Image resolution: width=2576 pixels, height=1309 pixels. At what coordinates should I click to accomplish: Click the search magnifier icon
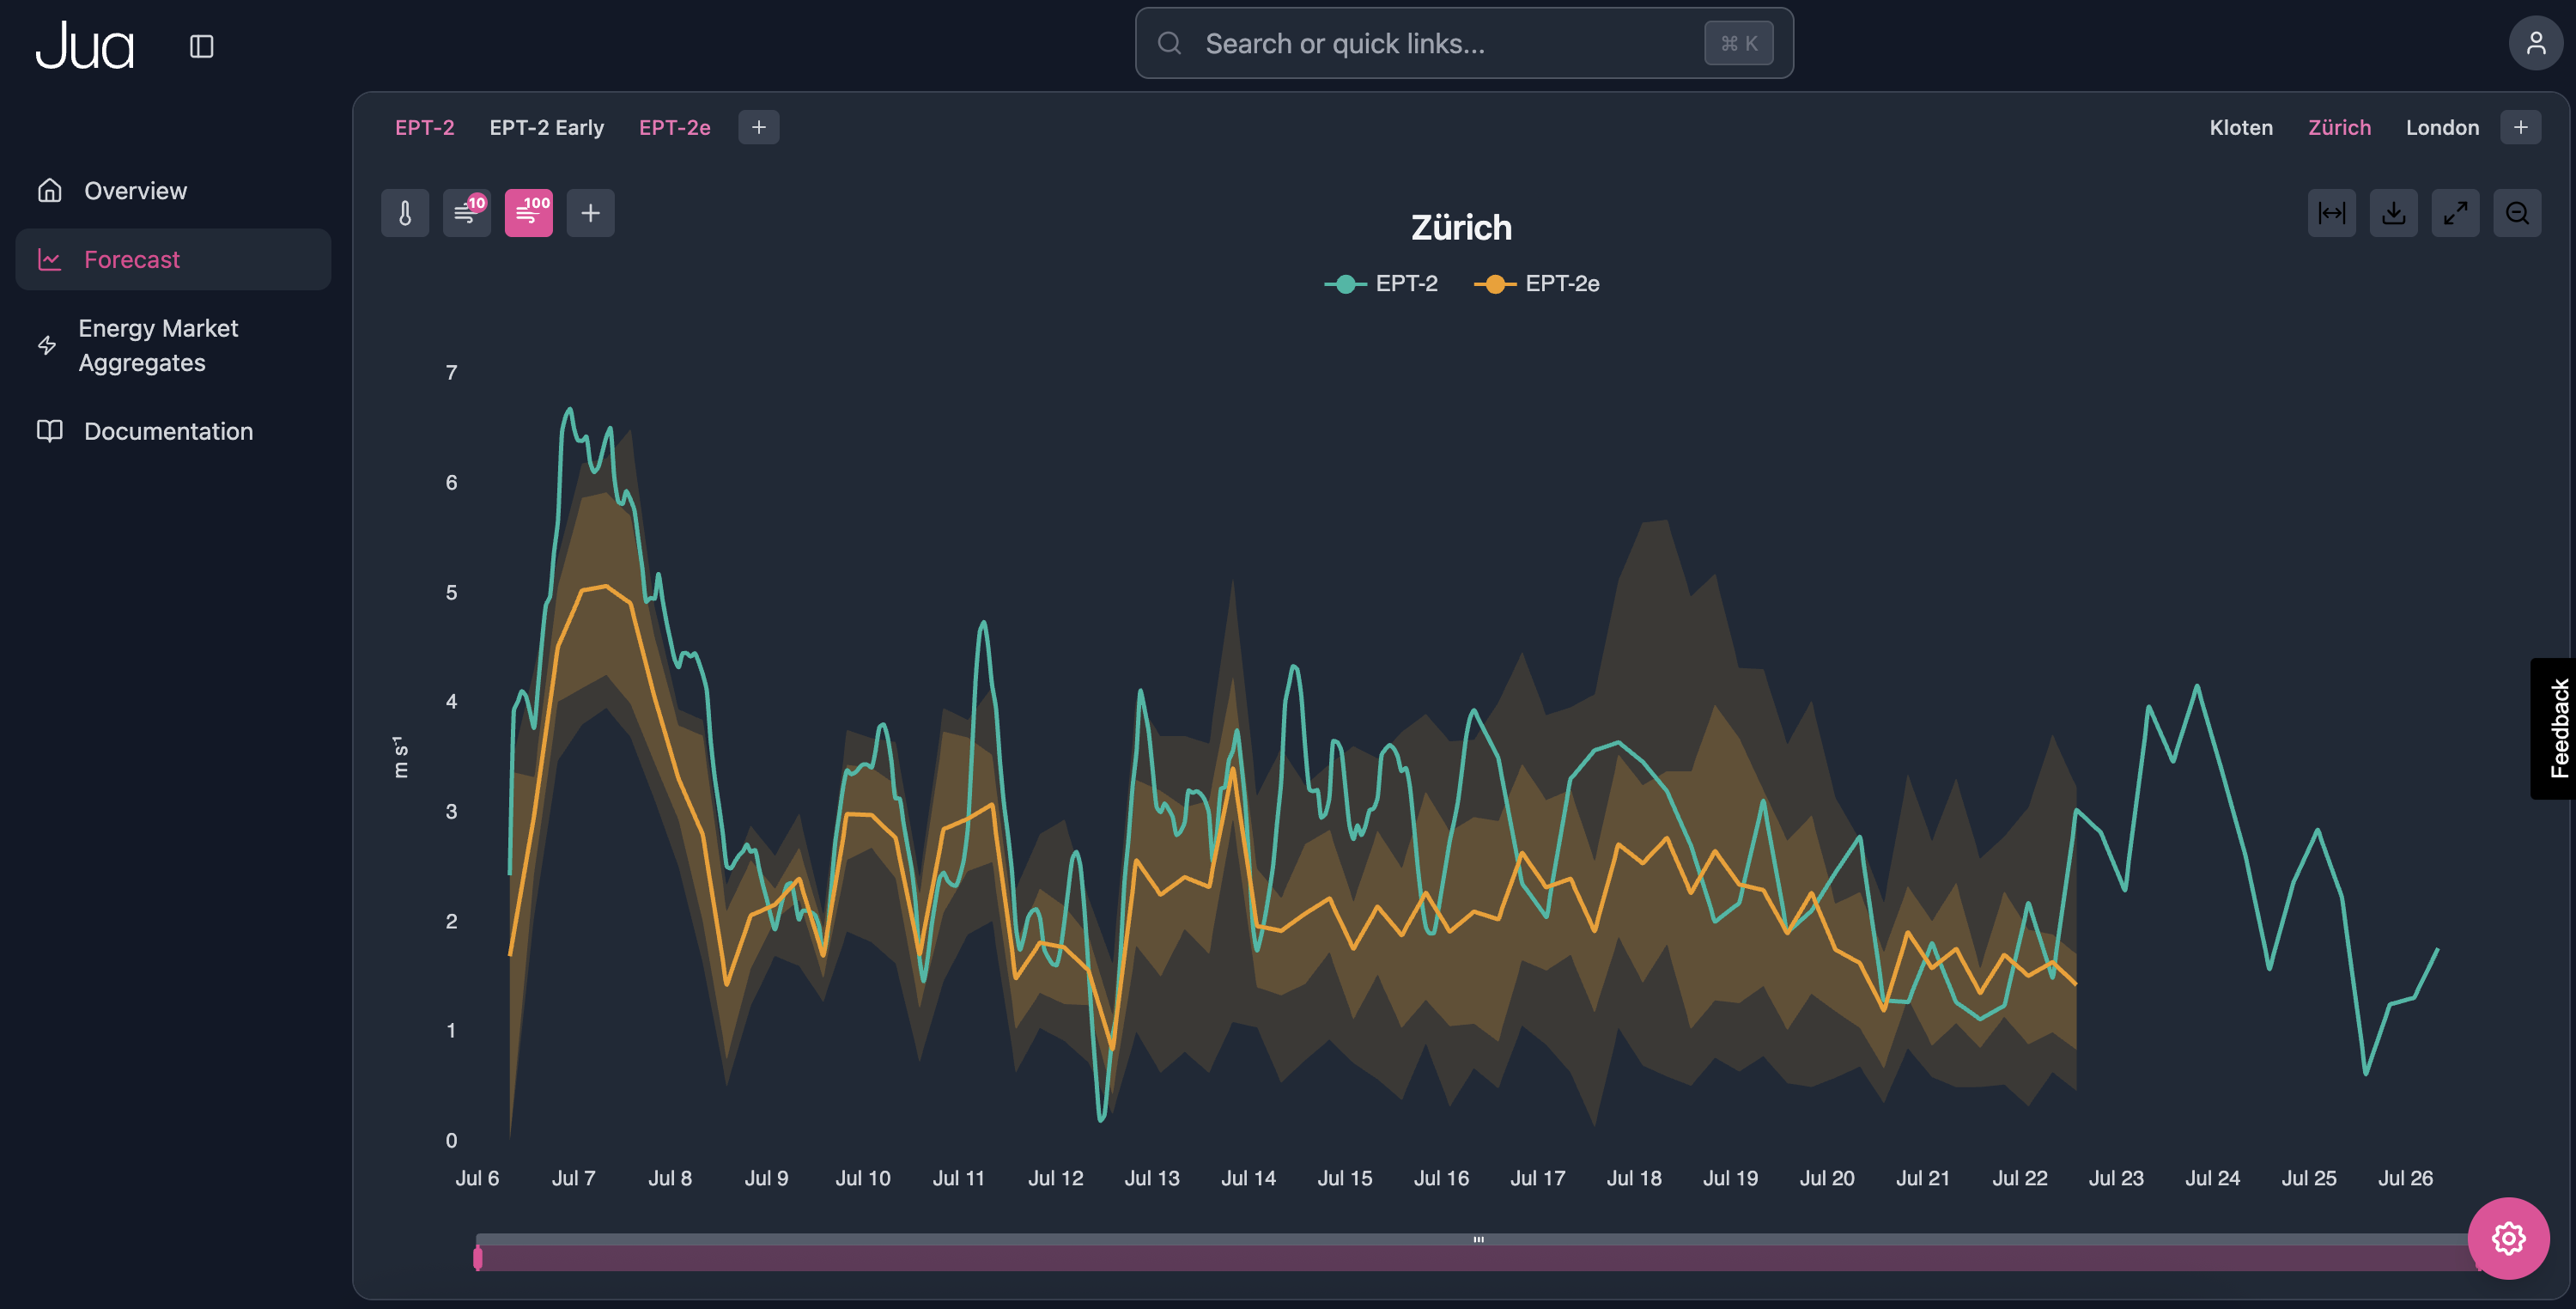1169,43
